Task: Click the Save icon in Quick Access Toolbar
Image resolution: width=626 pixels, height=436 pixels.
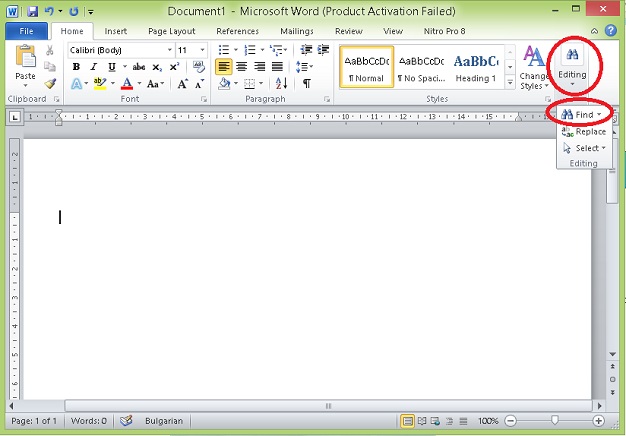Action: point(33,12)
